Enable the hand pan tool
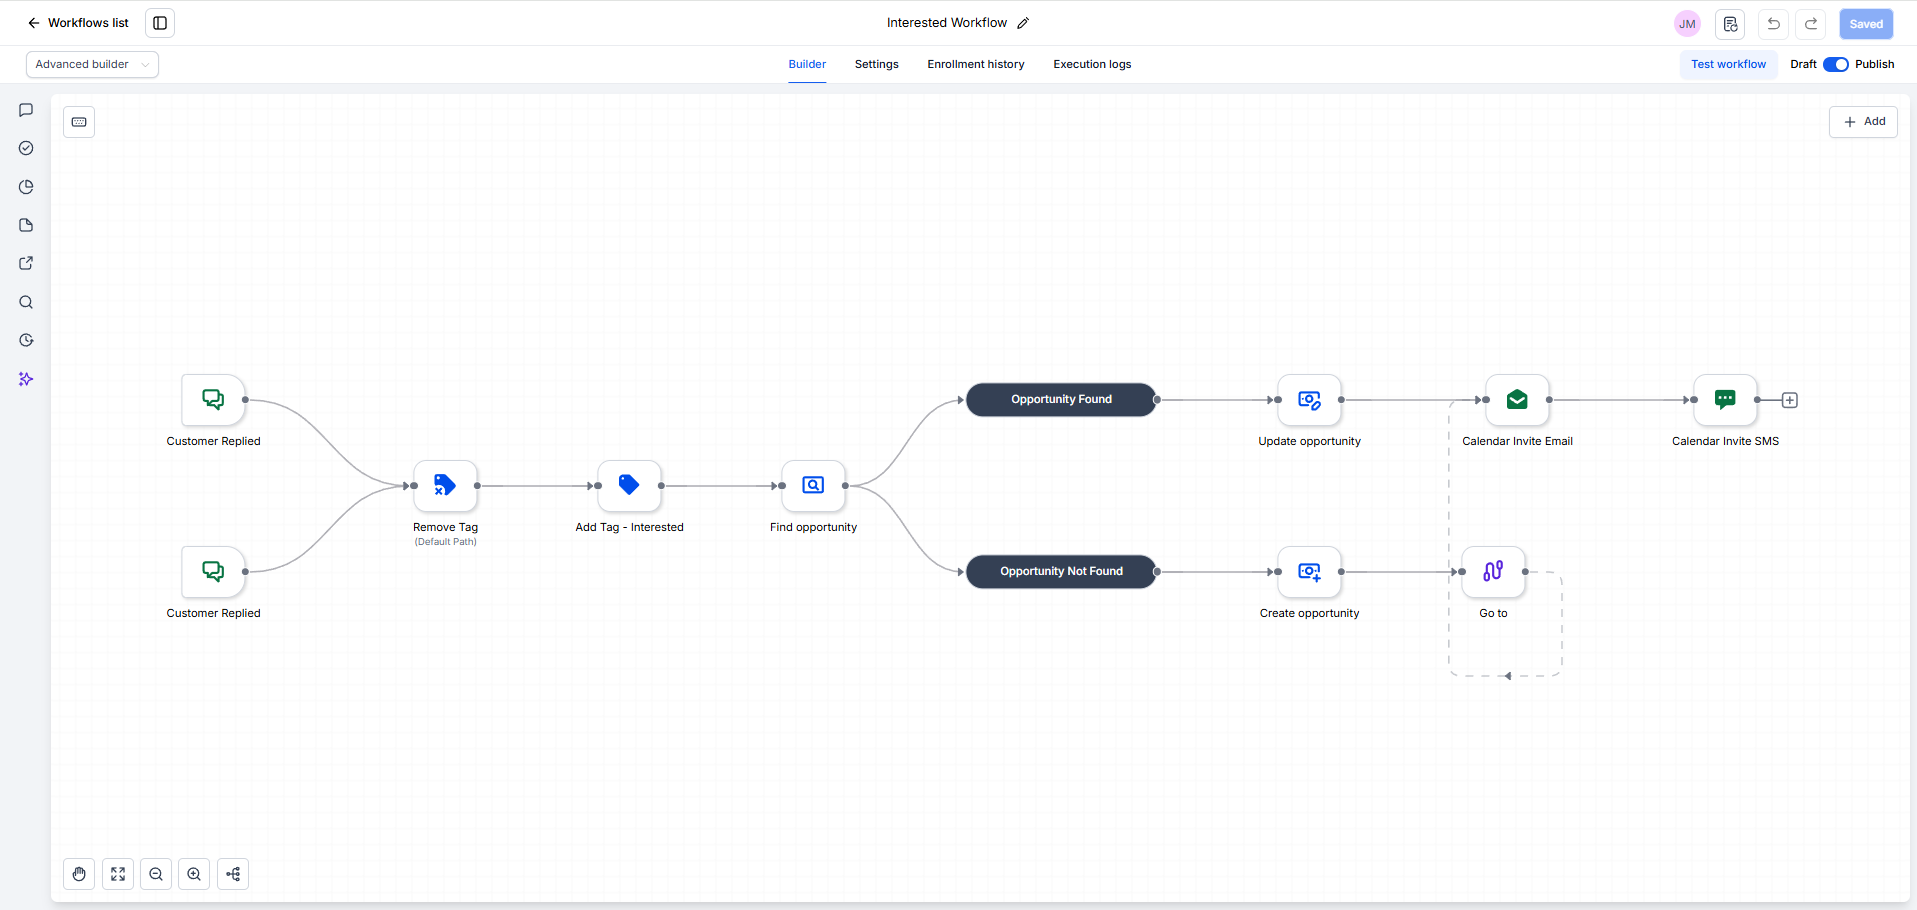 pos(79,874)
